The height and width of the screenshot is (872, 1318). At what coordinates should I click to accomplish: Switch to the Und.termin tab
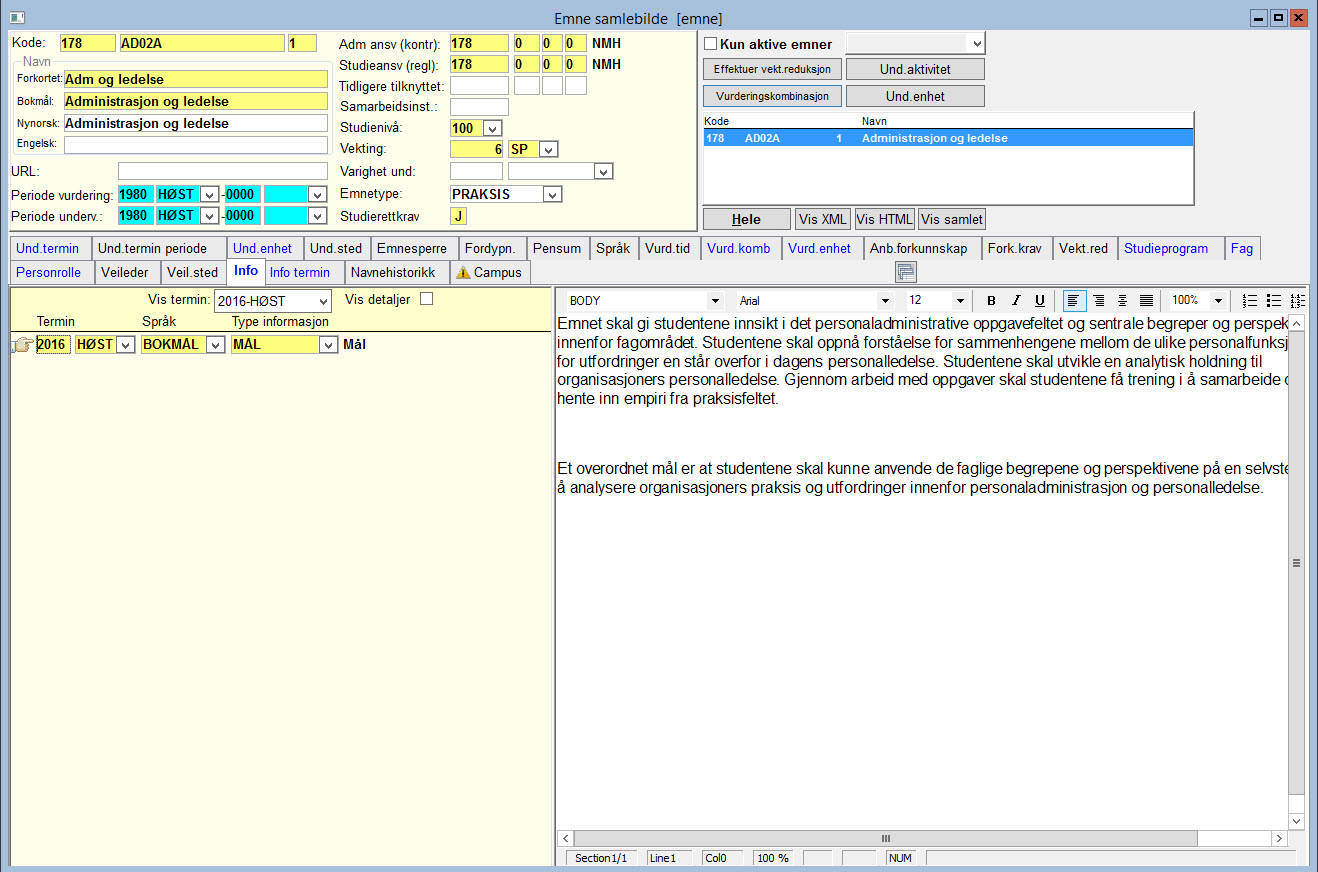pos(48,248)
